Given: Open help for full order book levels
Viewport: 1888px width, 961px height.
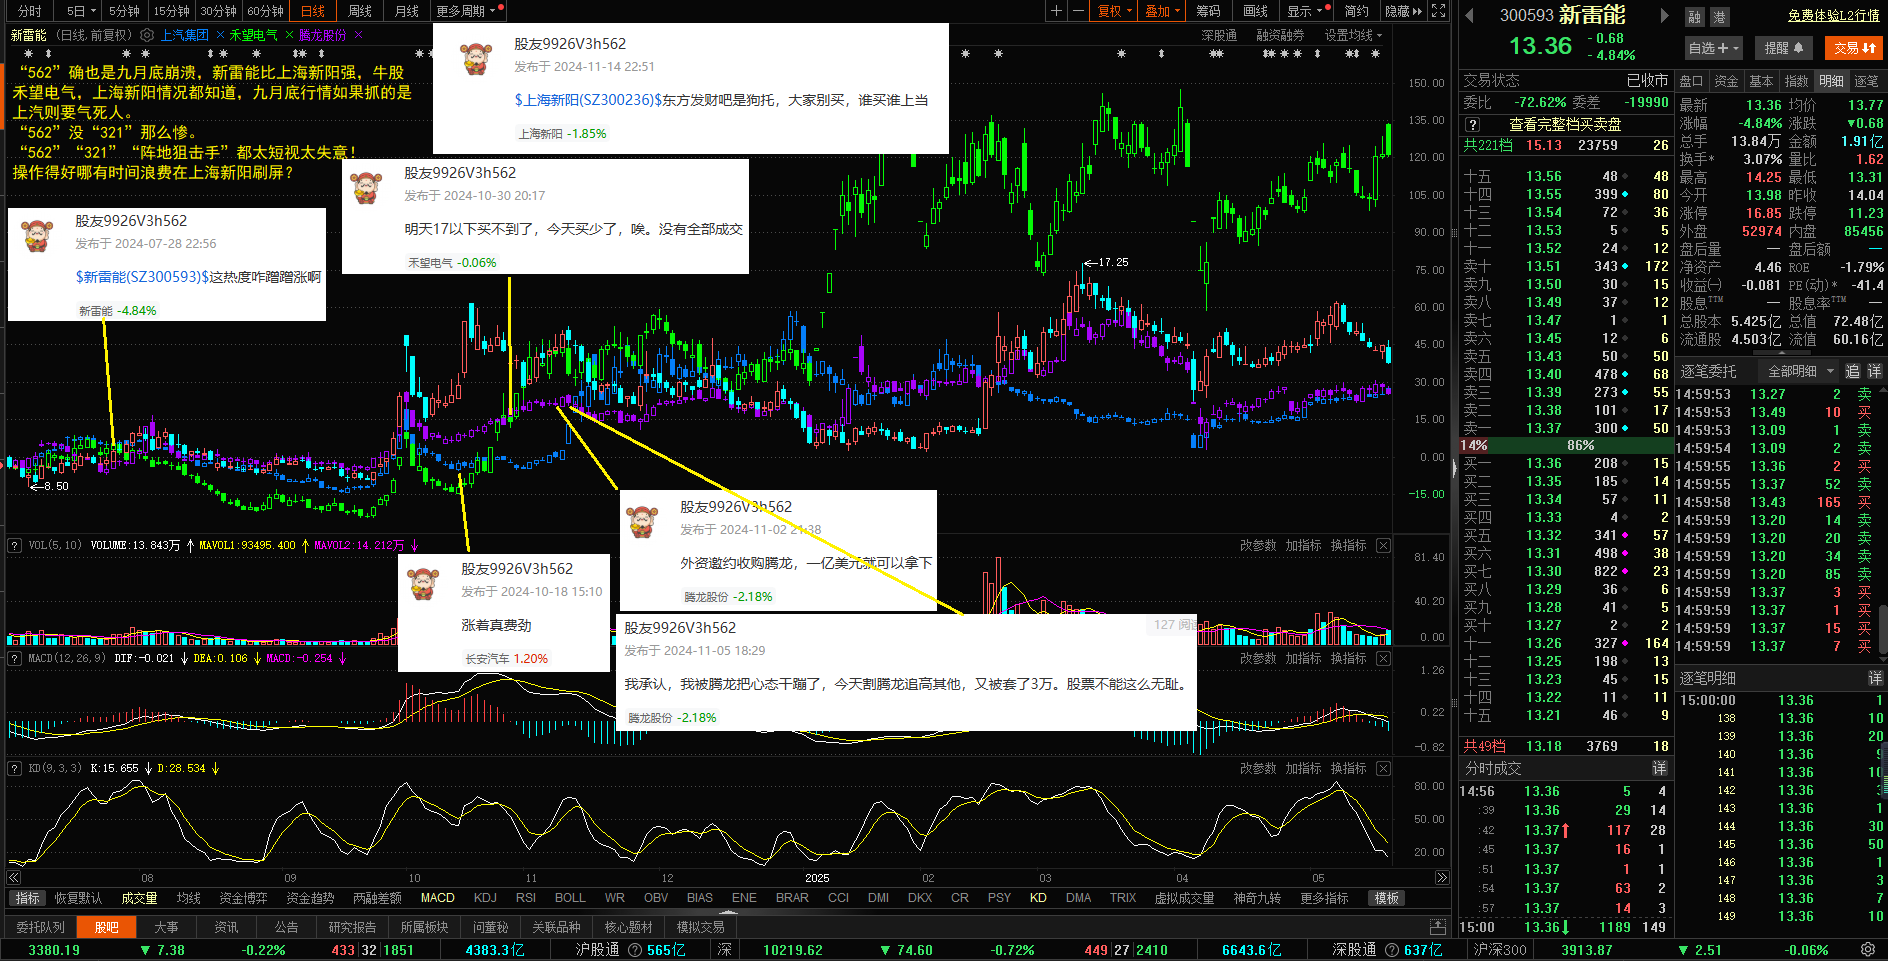Looking at the screenshot, I should (x=1472, y=125).
